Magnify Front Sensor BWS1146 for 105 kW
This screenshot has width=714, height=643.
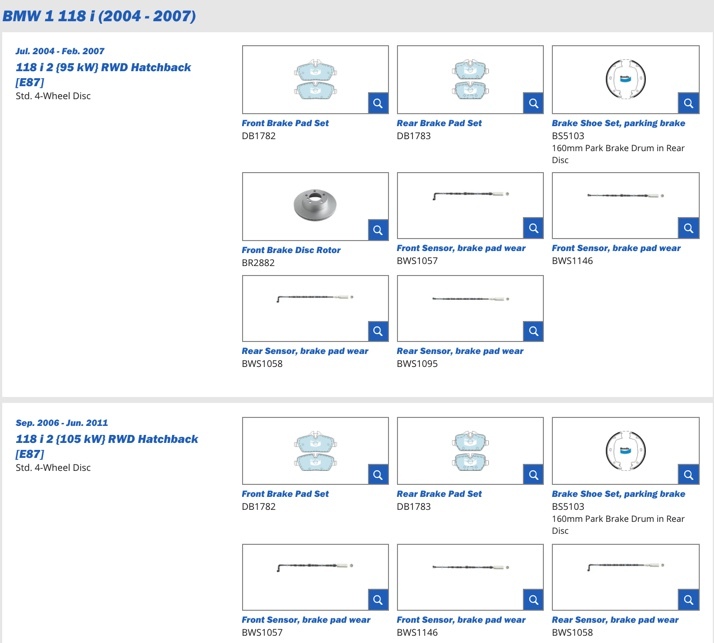[533, 600]
